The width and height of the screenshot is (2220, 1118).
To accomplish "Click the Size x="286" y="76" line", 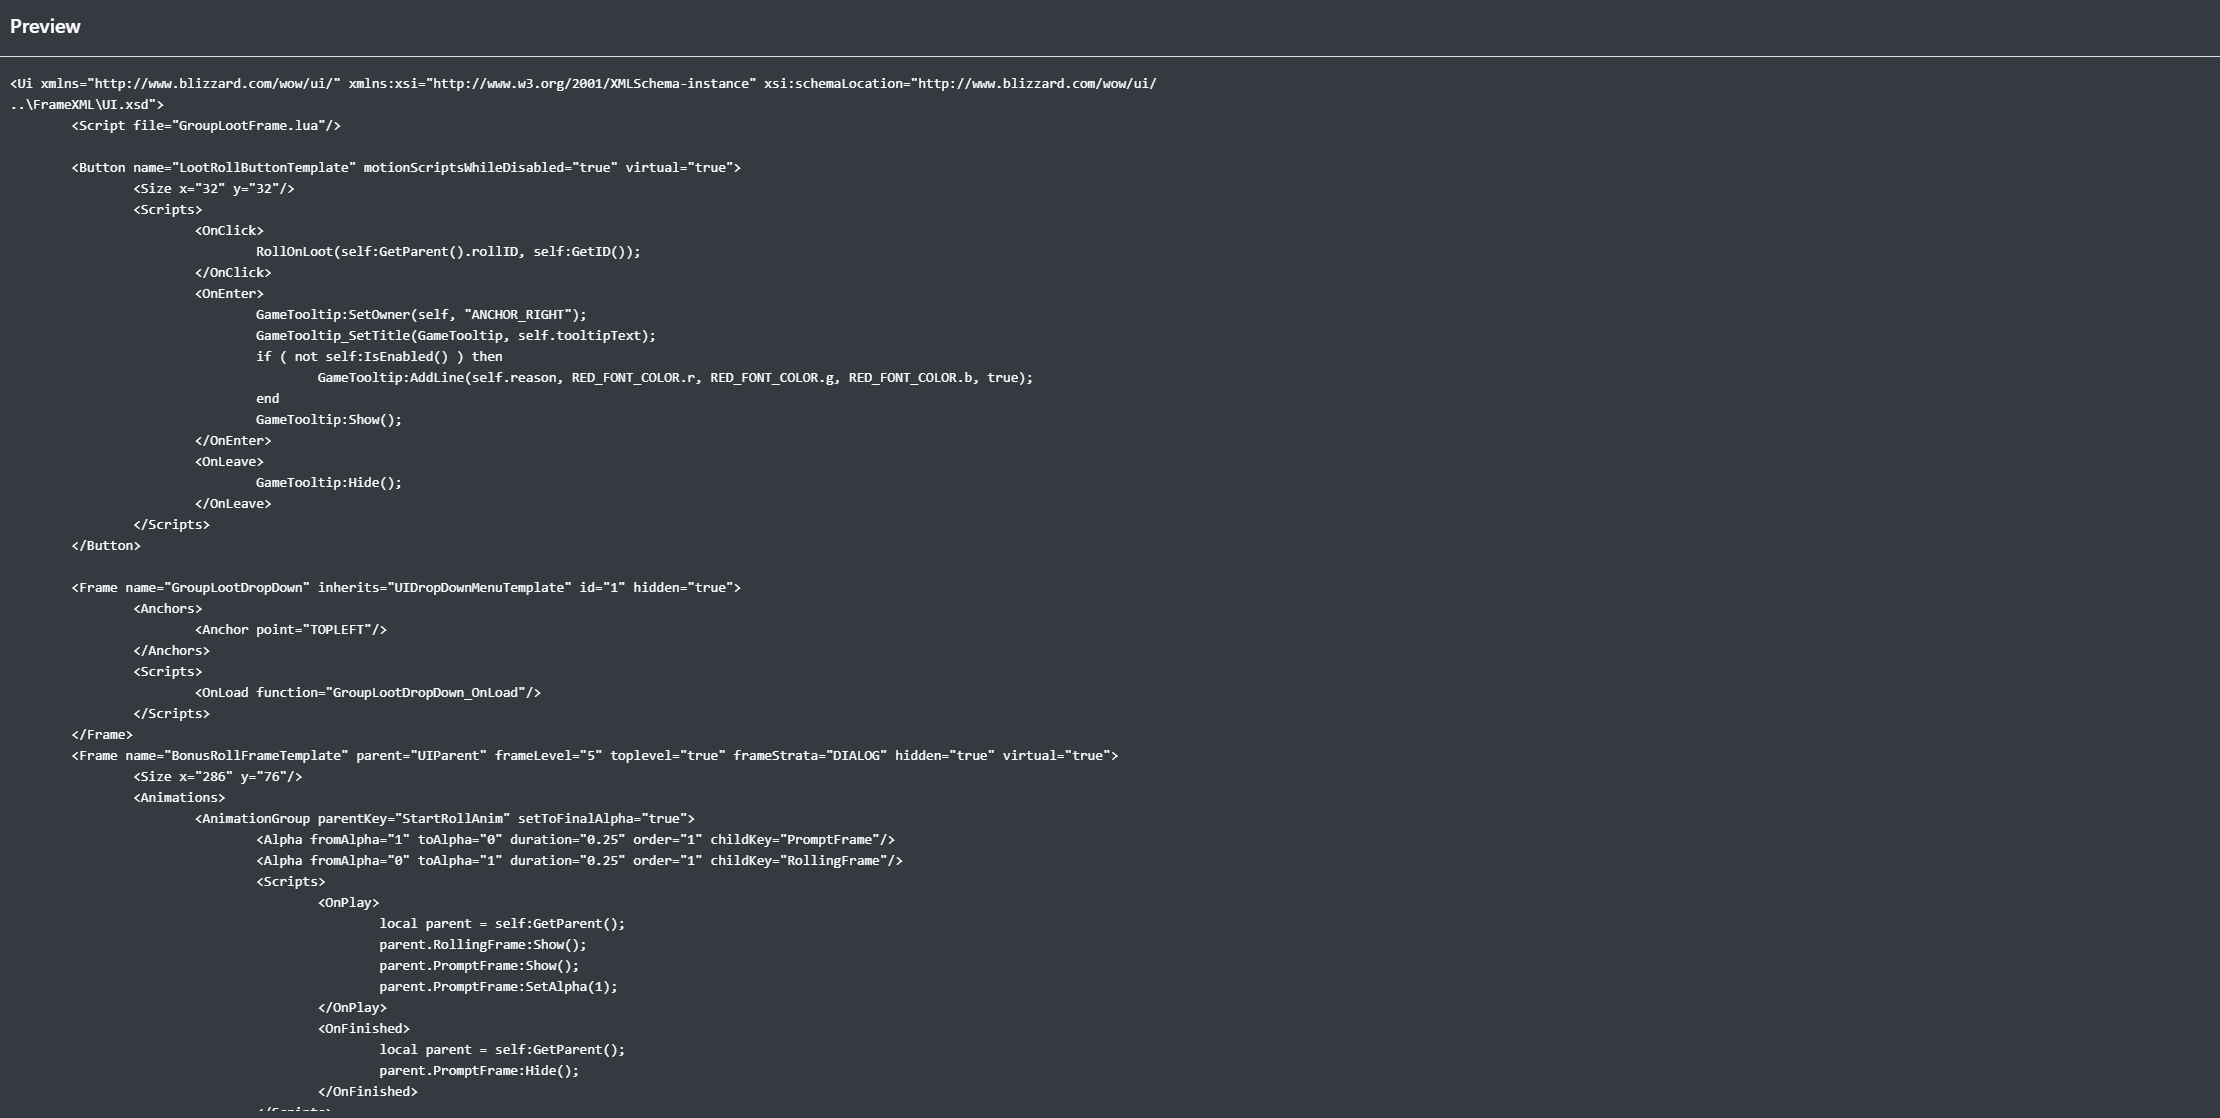I will click(217, 777).
